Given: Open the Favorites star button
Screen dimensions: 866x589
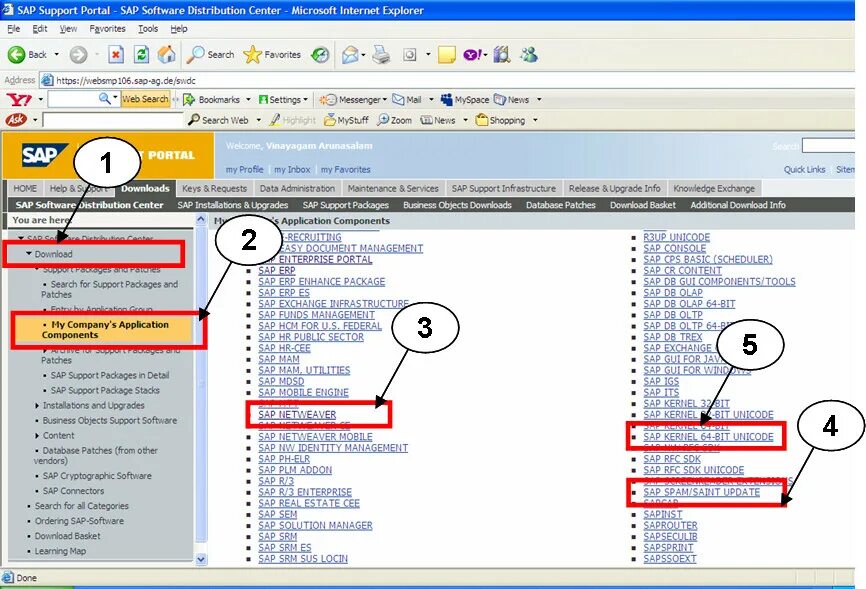Looking at the screenshot, I should (x=272, y=54).
